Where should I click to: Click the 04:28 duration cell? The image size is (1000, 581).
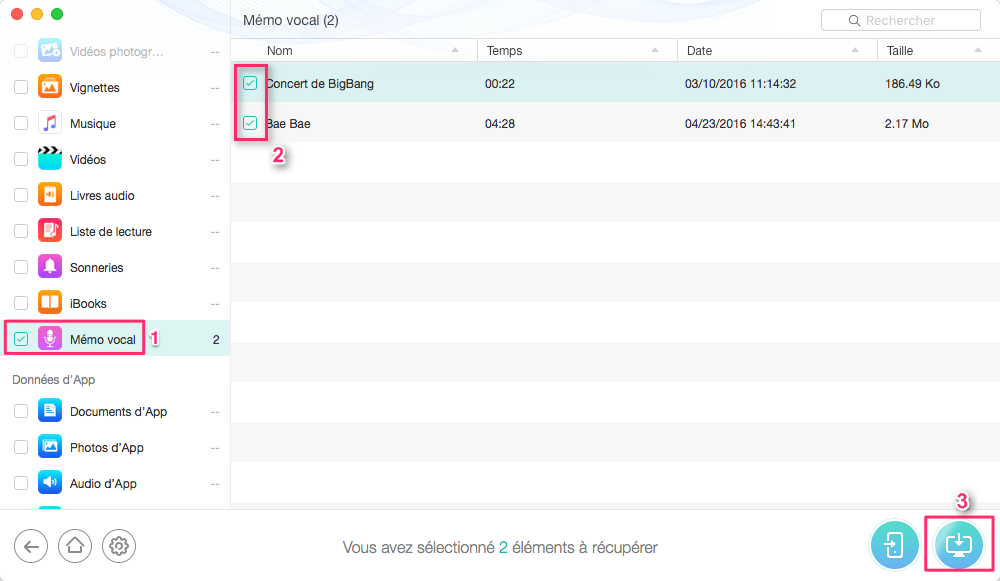499,124
